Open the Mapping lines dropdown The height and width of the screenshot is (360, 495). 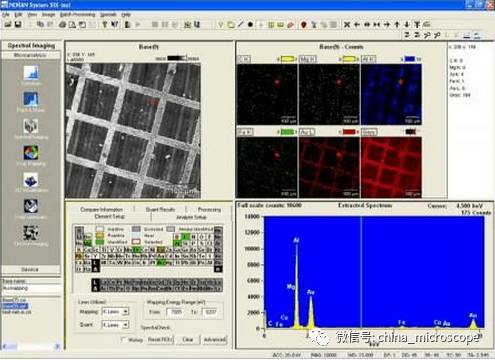click(115, 311)
